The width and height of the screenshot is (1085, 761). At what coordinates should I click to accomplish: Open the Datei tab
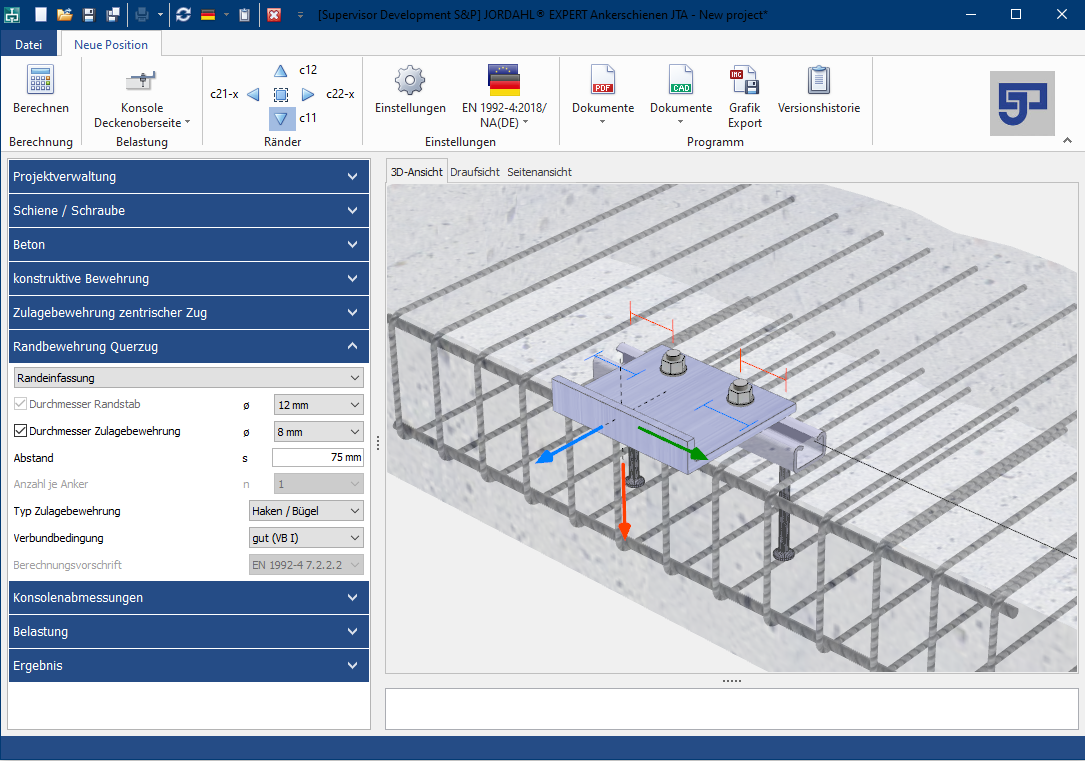coord(28,44)
